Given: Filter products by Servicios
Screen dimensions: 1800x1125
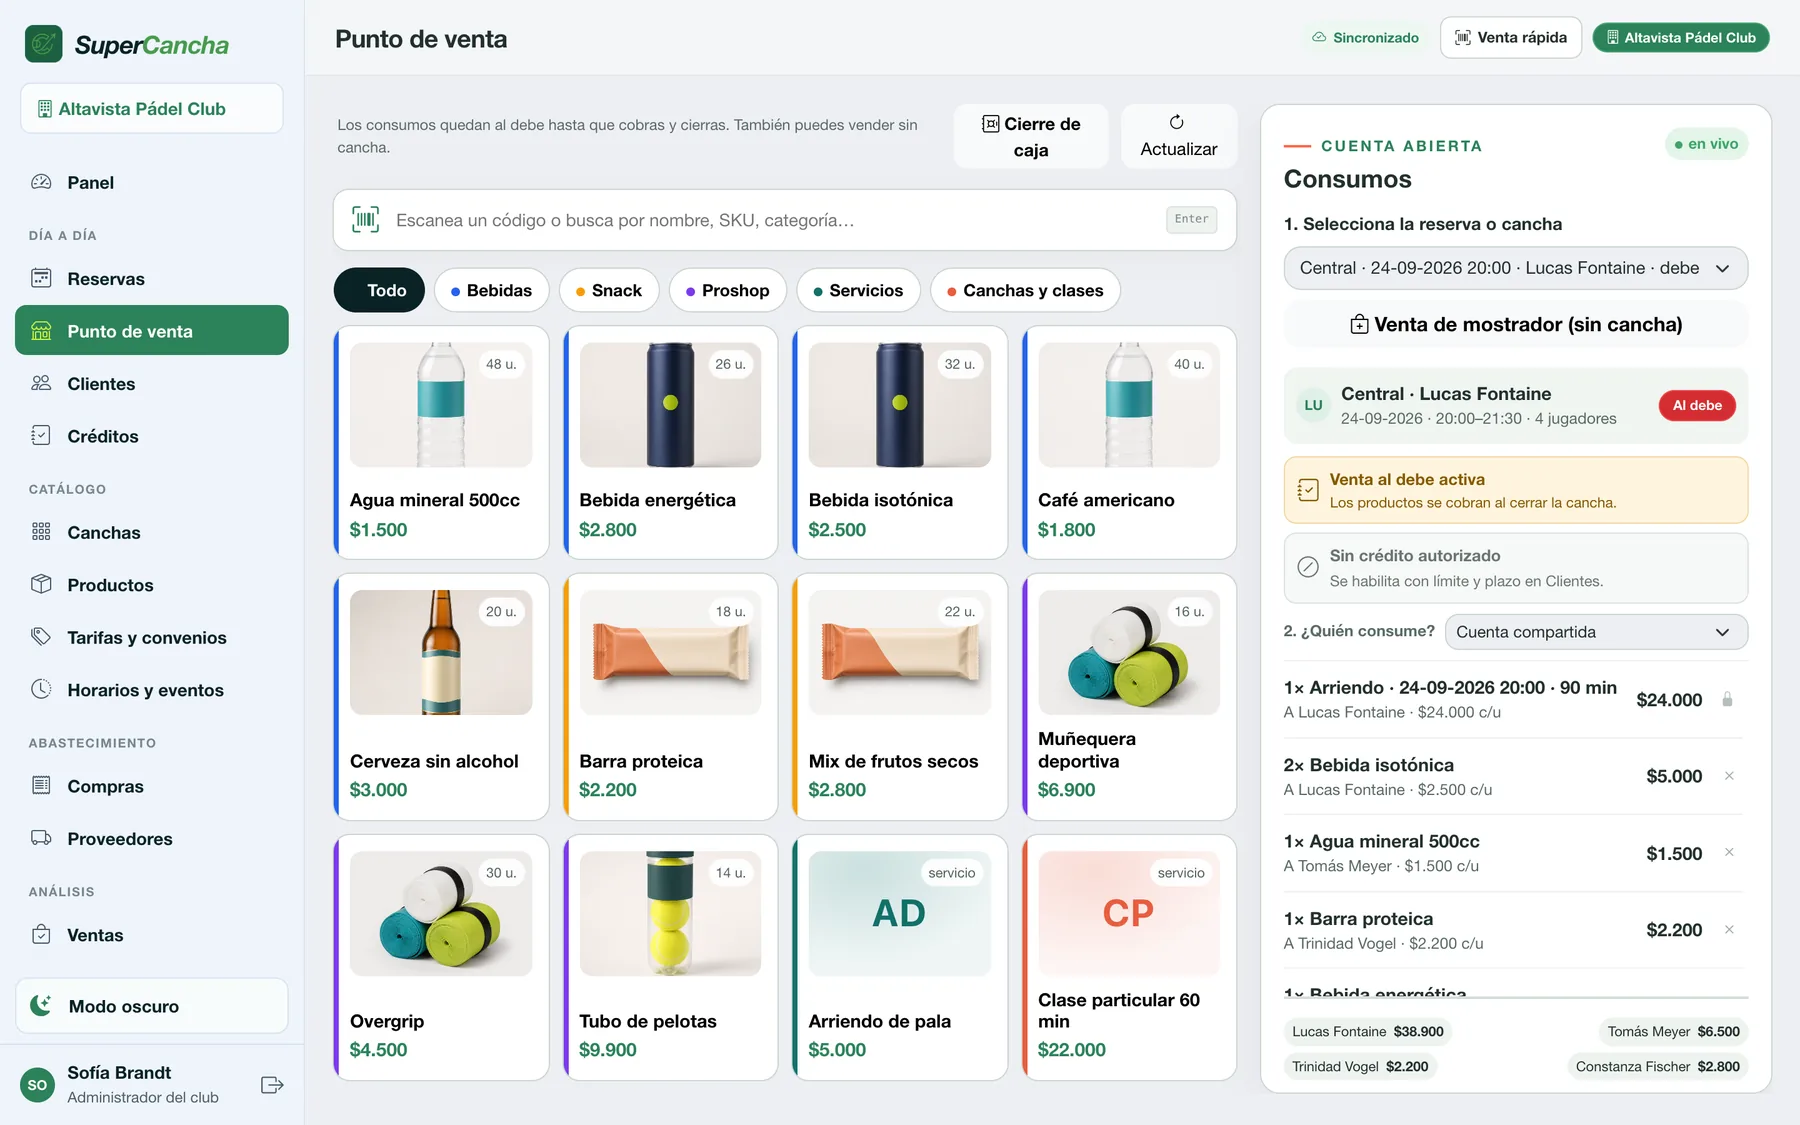Looking at the screenshot, I should [858, 290].
